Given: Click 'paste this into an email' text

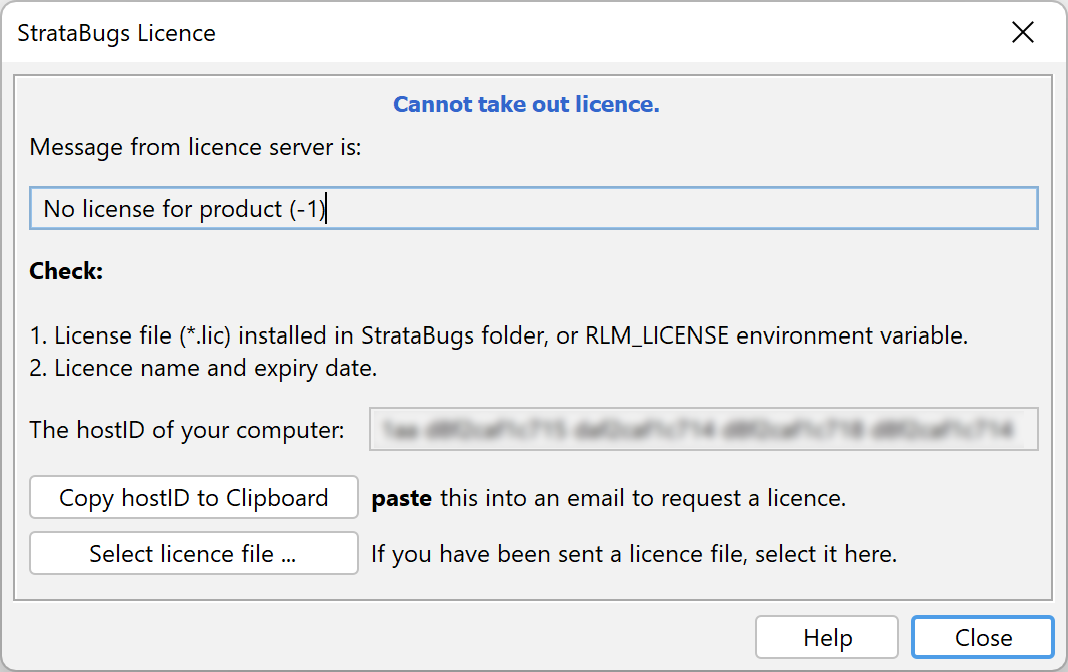Looking at the screenshot, I should pyautogui.click(x=609, y=498).
